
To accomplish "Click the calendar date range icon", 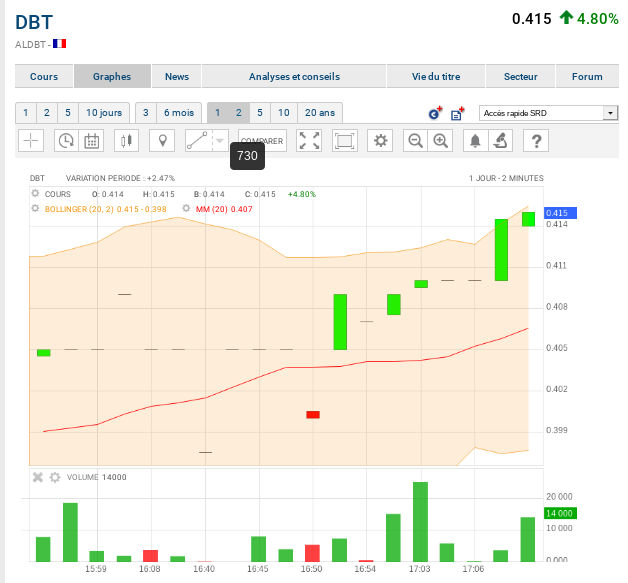I will pos(91,141).
